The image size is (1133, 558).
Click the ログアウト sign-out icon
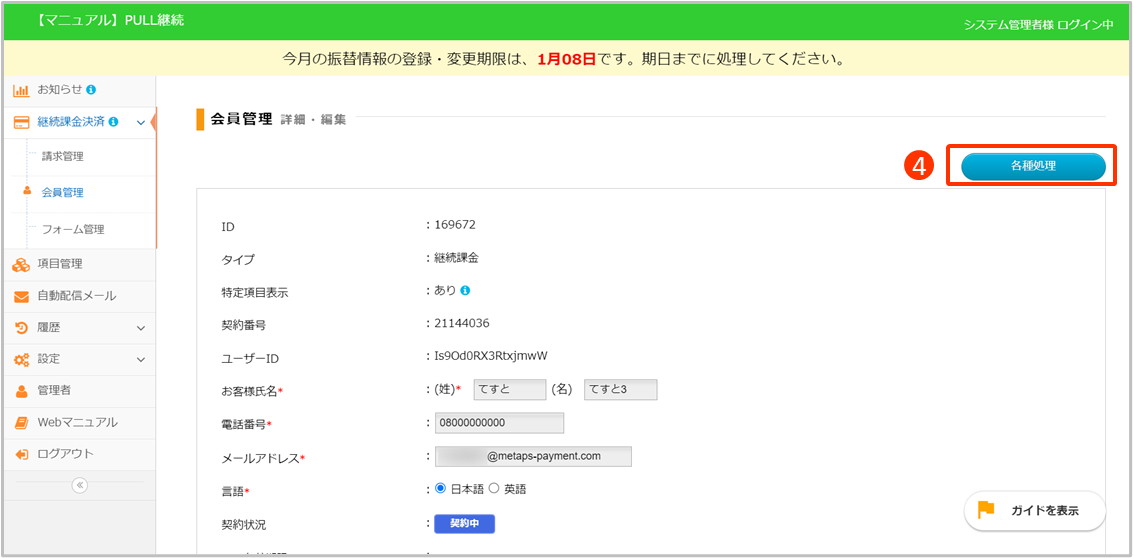(20, 454)
